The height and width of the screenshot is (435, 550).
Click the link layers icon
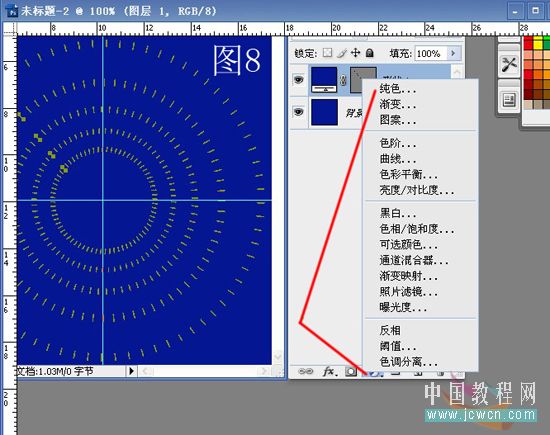[305, 371]
